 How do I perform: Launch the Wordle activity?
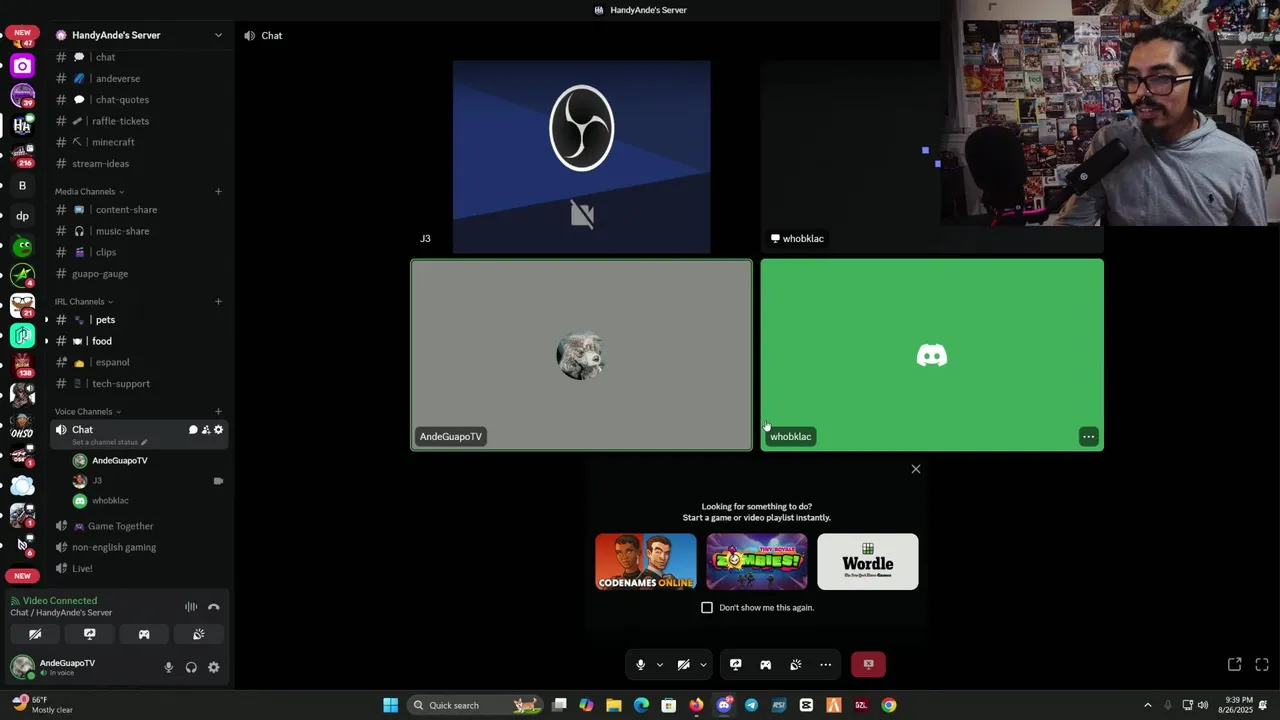coord(868,562)
